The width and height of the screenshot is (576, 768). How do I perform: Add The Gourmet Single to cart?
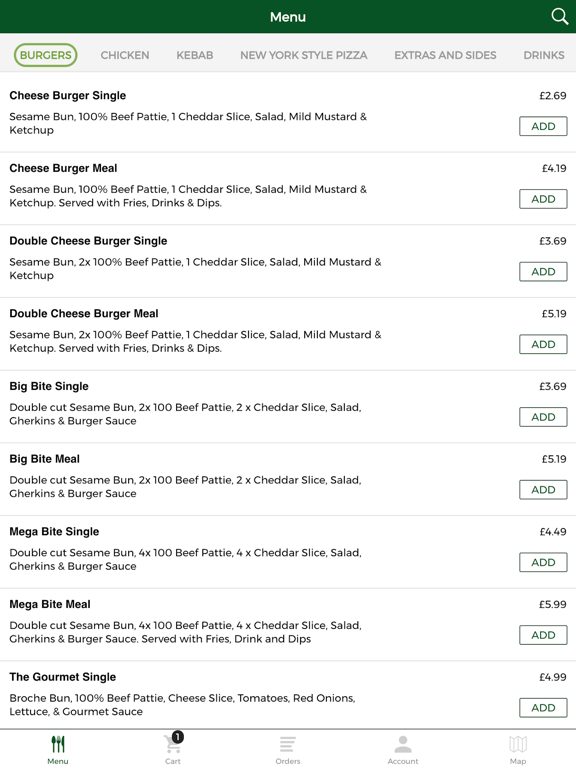pyautogui.click(x=543, y=708)
